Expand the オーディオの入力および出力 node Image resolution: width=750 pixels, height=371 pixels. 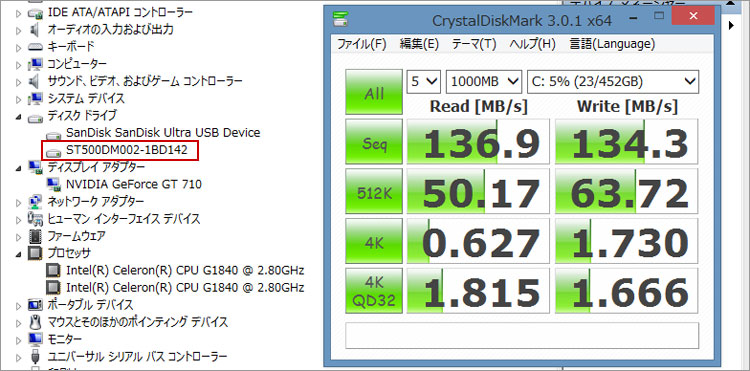[x=19, y=30]
